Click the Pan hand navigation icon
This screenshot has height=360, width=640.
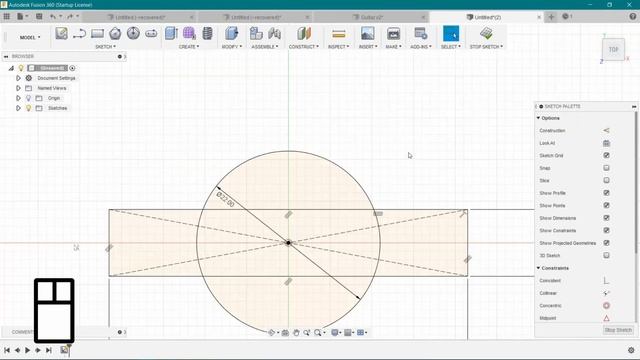pyautogui.click(x=296, y=333)
